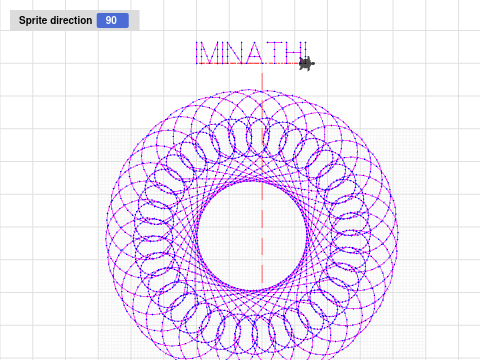This screenshot has width=480, height=360.
Task: Click the blue 90 direction value
Action: click(113, 20)
